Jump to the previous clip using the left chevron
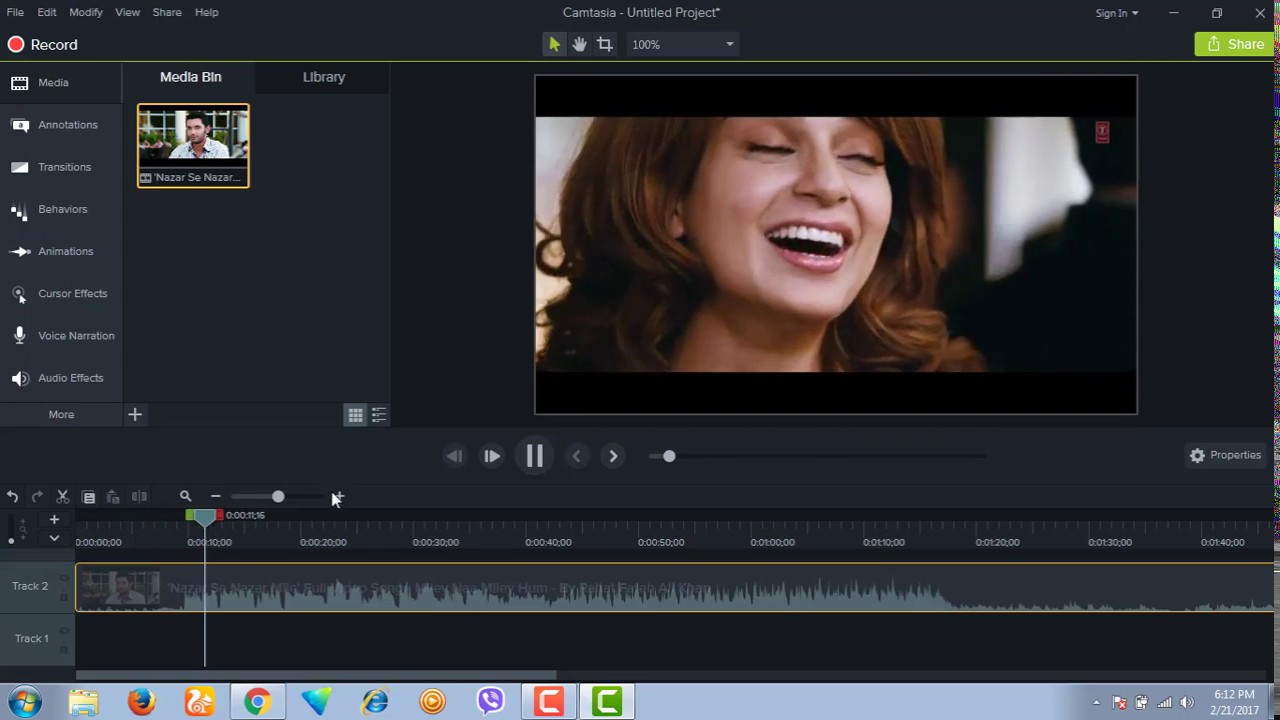The height and width of the screenshot is (720, 1280). tap(576, 456)
